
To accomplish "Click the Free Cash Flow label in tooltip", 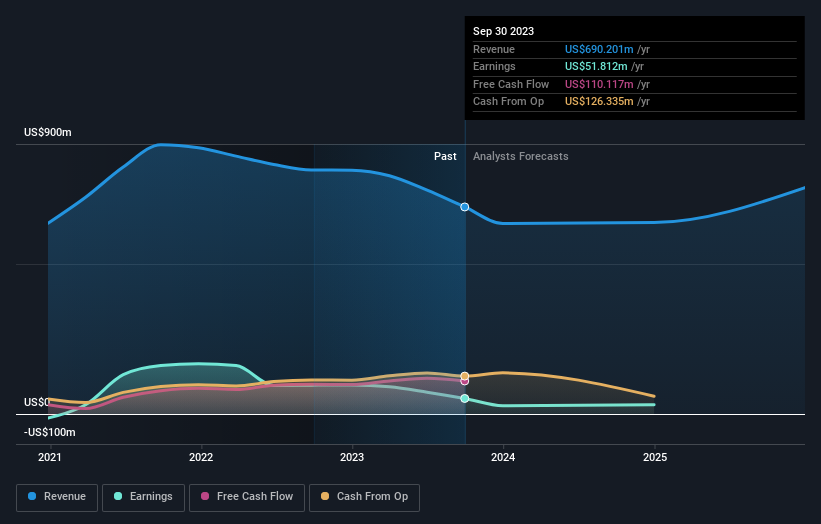I will [x=511, y=84].
